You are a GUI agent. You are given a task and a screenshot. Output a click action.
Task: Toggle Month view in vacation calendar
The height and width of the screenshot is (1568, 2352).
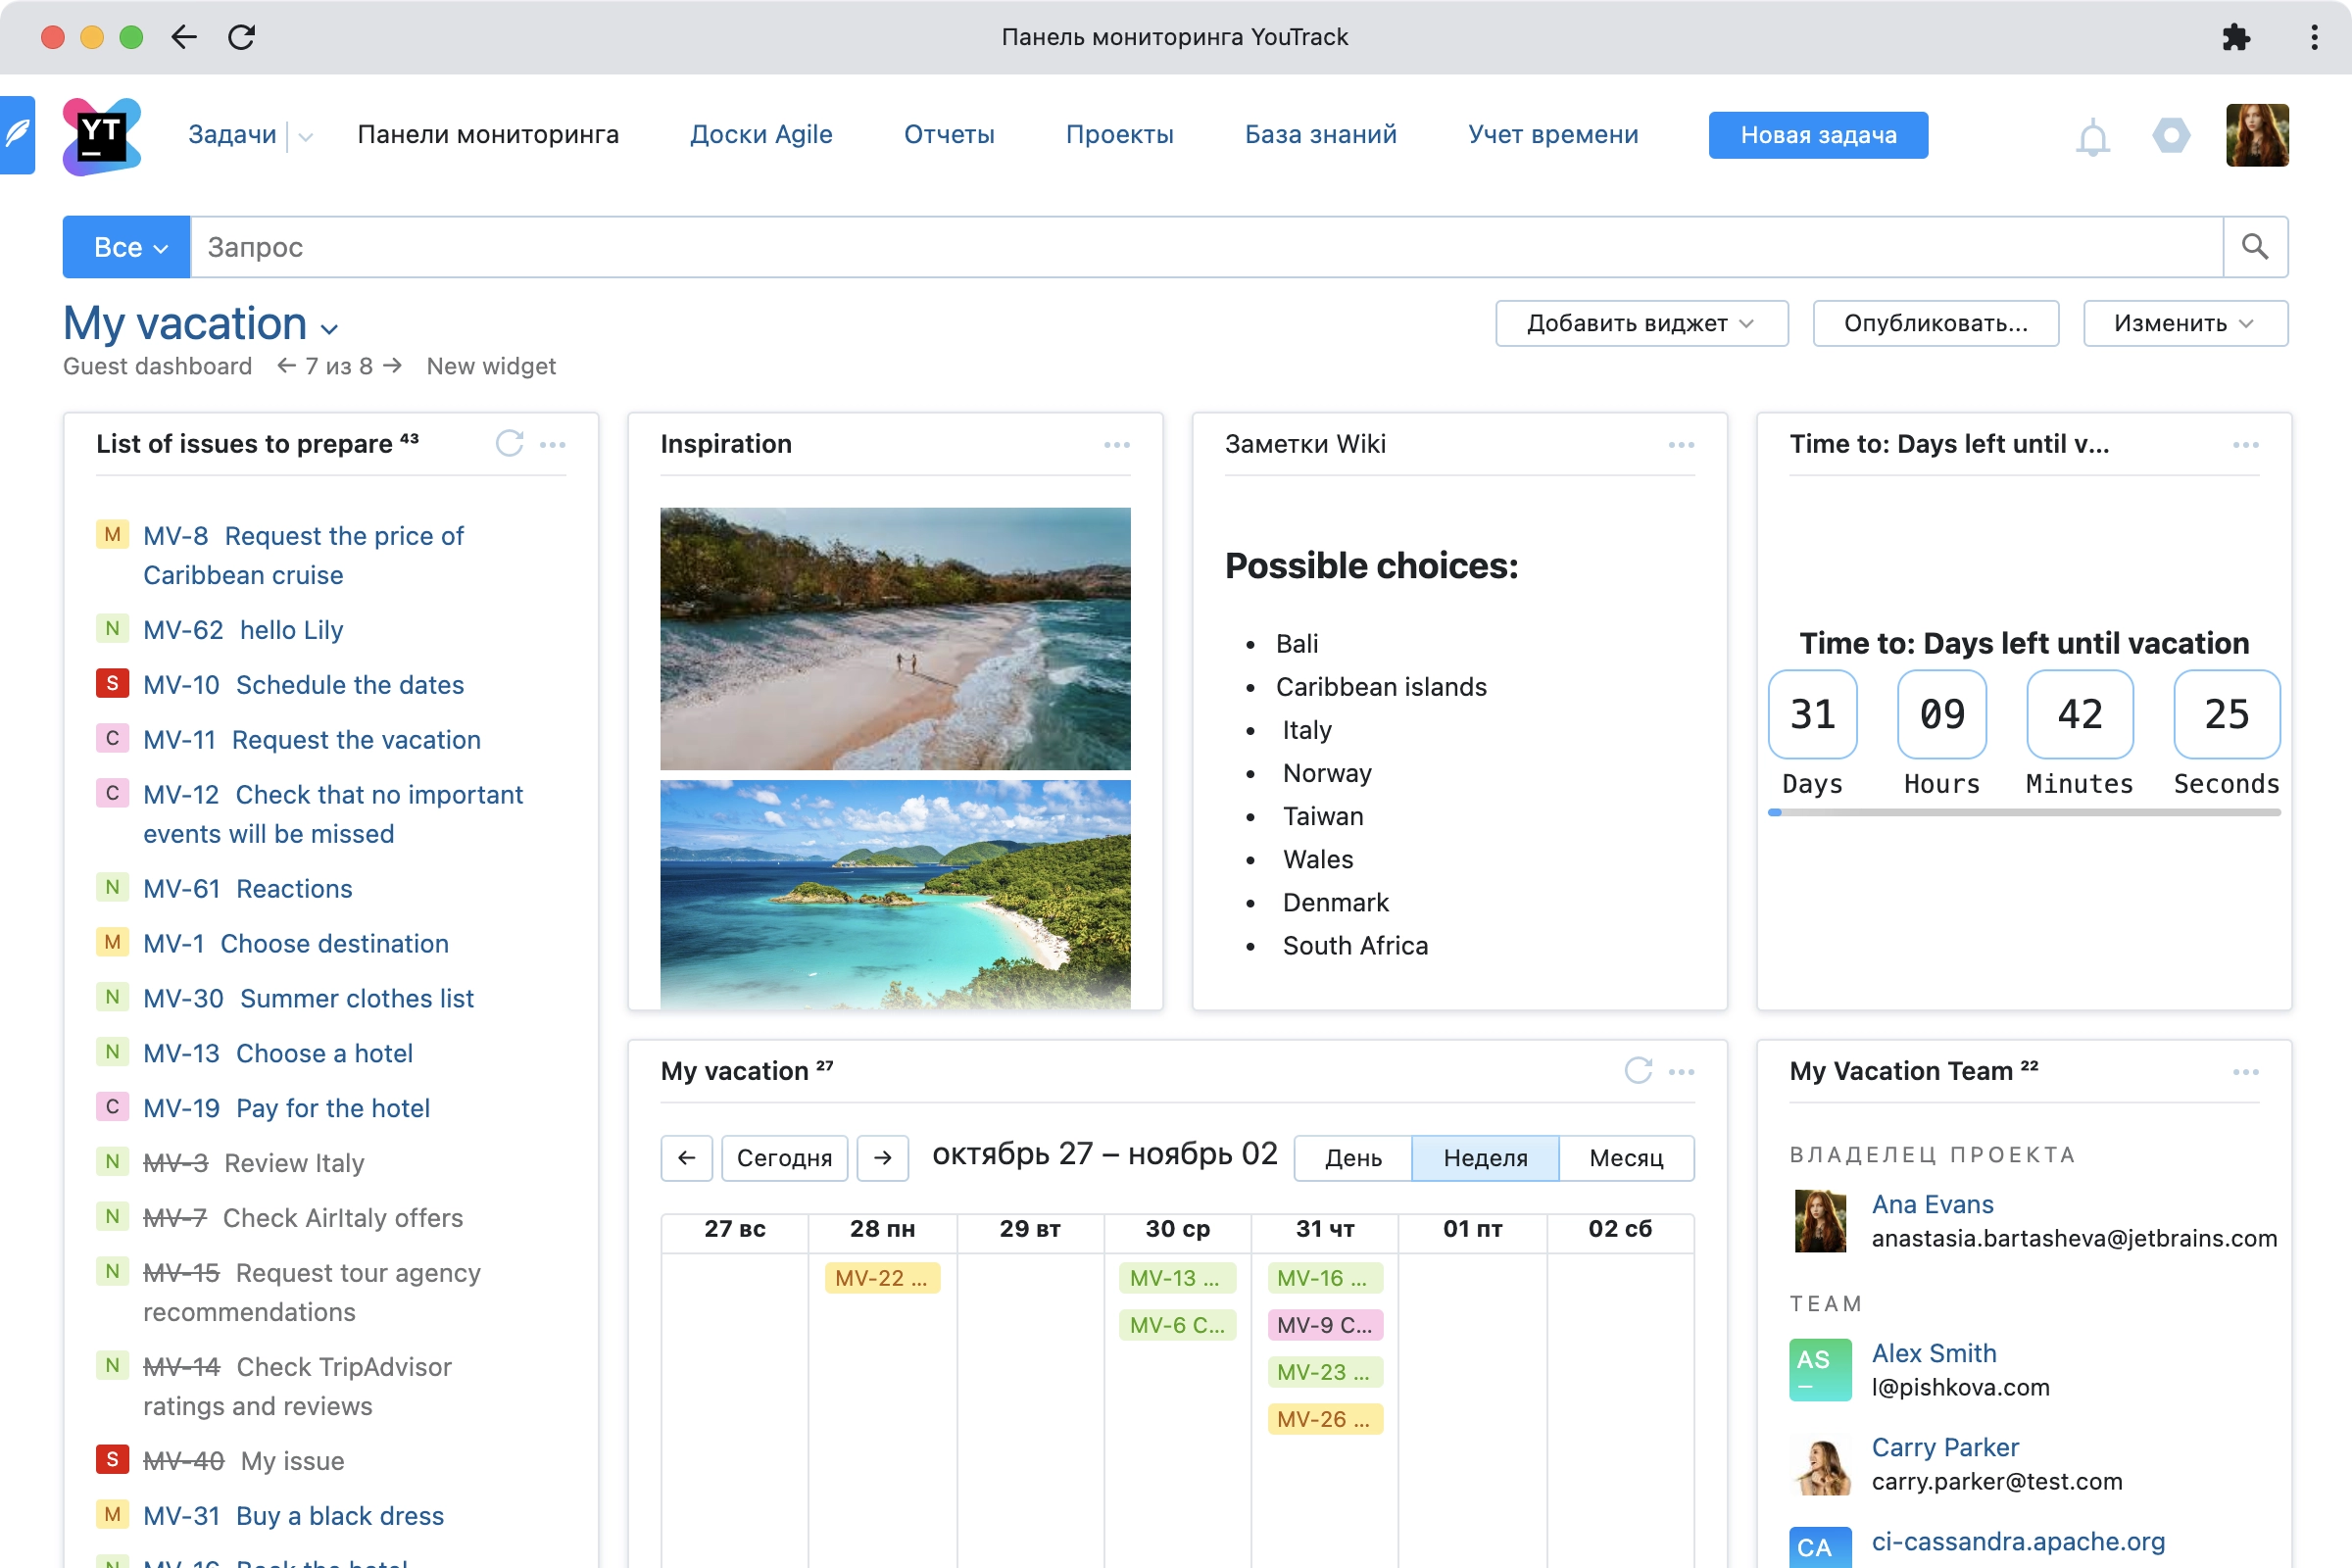[x=1622, y=1156]
